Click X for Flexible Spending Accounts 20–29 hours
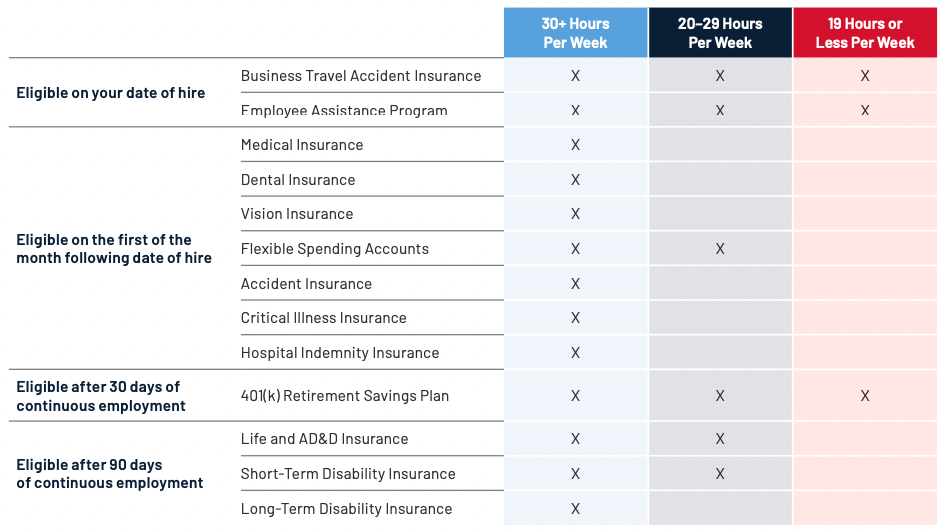The width and height of the screenshot is (941, 532). (720, 249)
